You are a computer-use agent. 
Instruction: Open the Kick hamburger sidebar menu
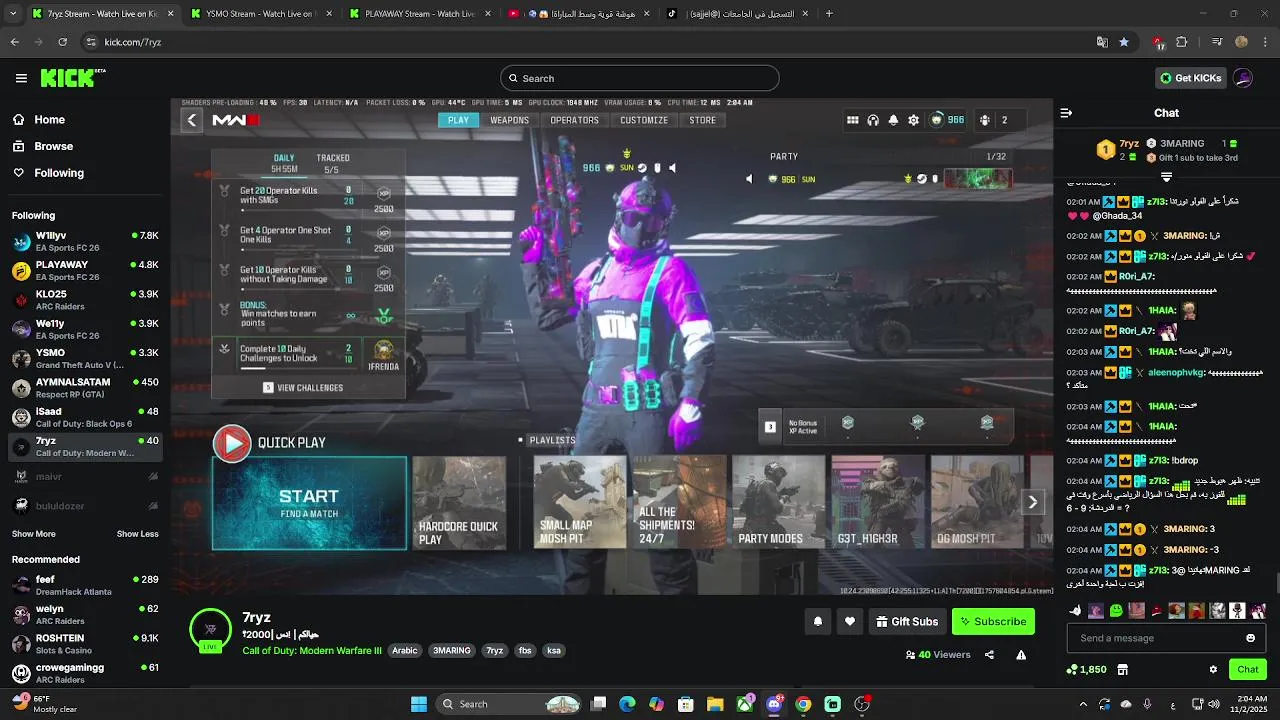(x=21, y=78)
